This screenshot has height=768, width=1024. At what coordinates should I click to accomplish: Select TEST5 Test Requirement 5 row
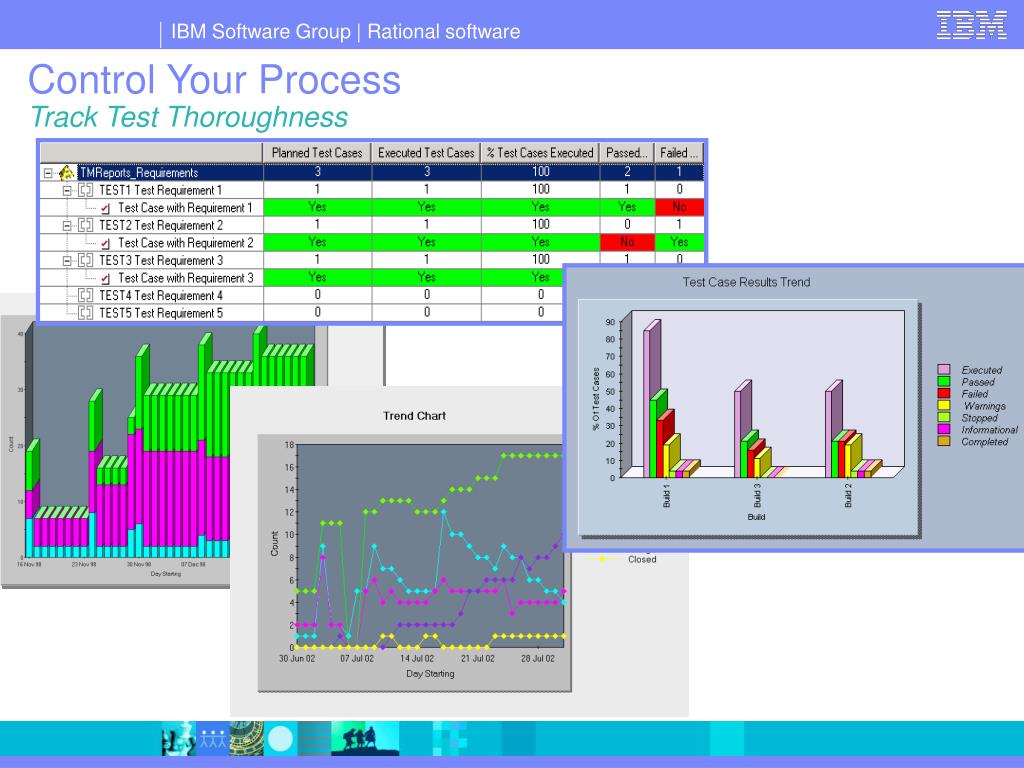click(x=302, y=313)
